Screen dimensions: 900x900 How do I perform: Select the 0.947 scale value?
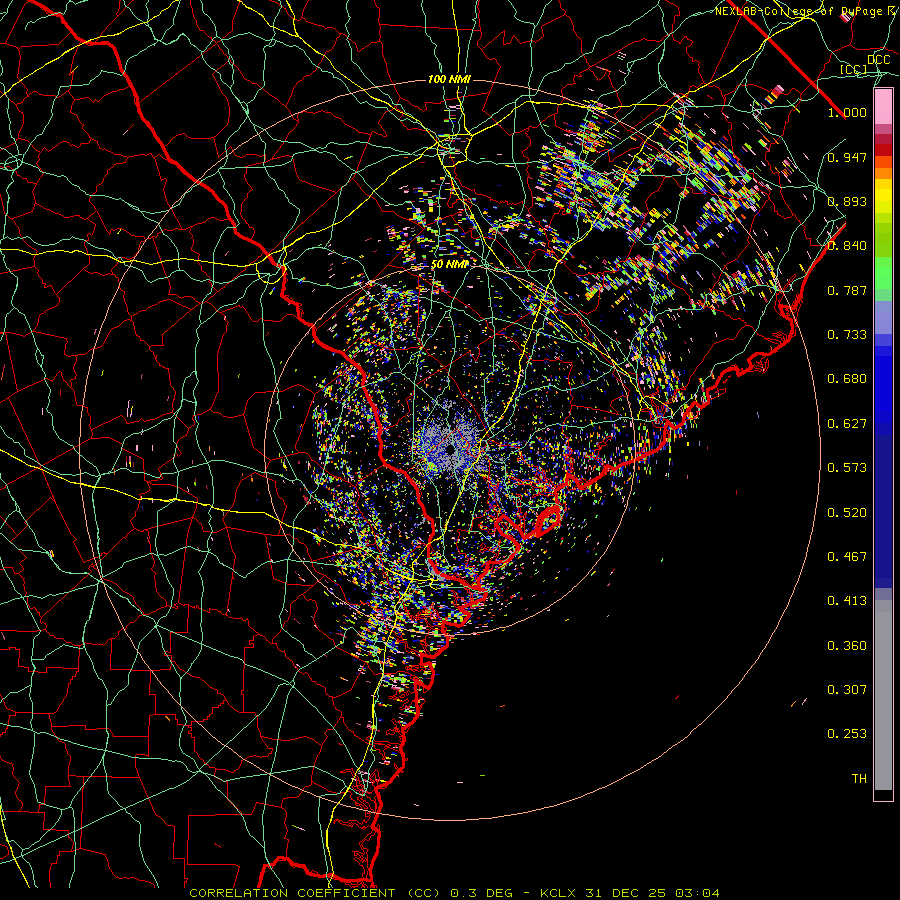click(x=847, y=157)
